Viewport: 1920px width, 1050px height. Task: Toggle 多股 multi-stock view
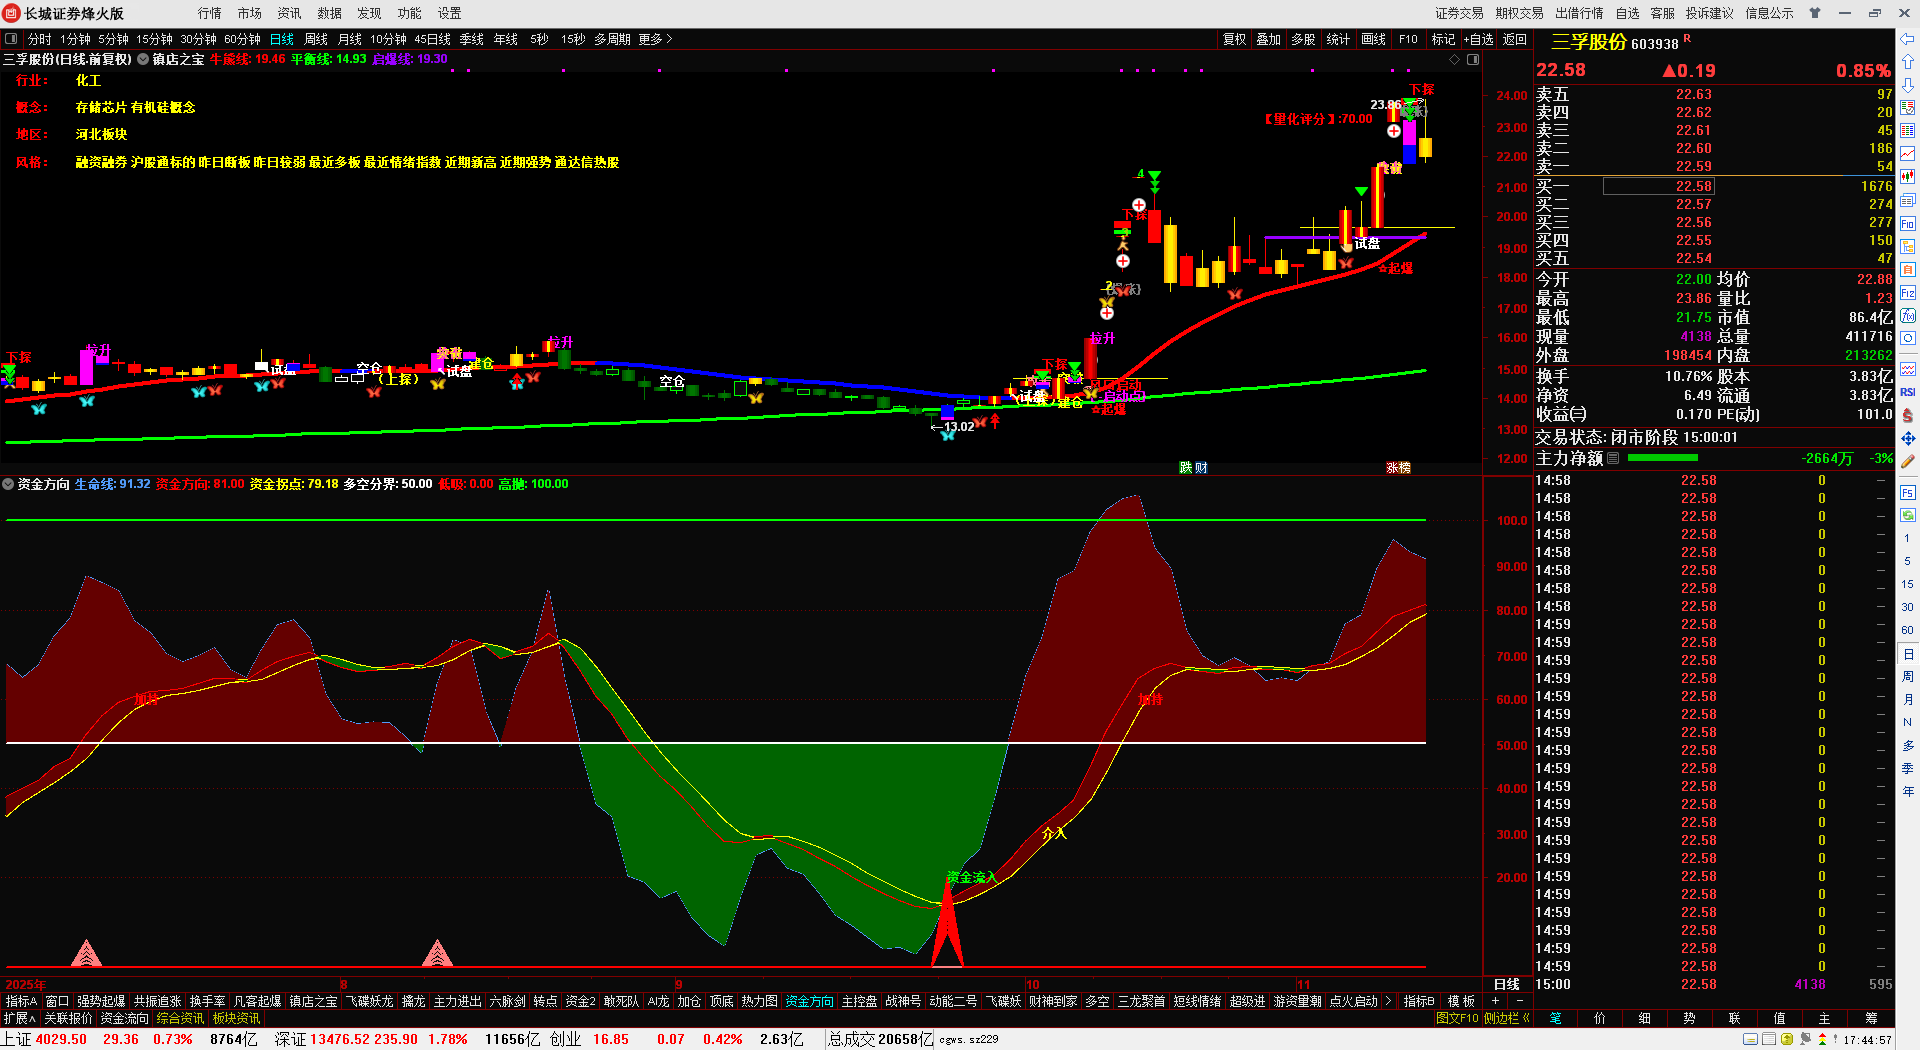1303,39
